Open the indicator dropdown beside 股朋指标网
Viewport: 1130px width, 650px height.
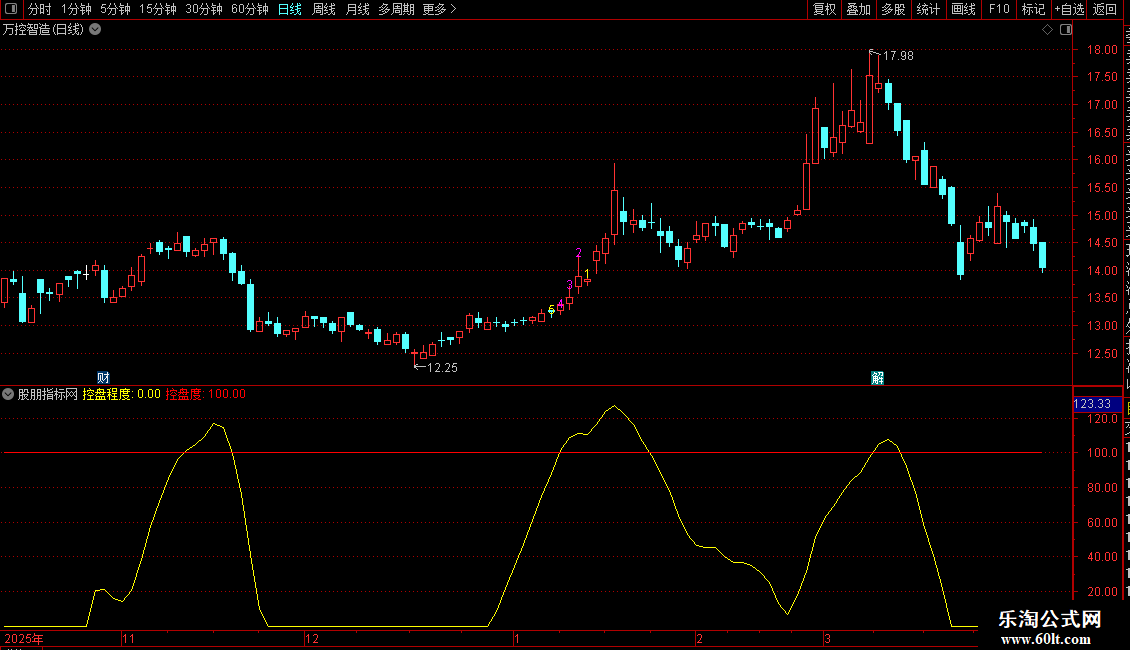[x=8, y=394]
